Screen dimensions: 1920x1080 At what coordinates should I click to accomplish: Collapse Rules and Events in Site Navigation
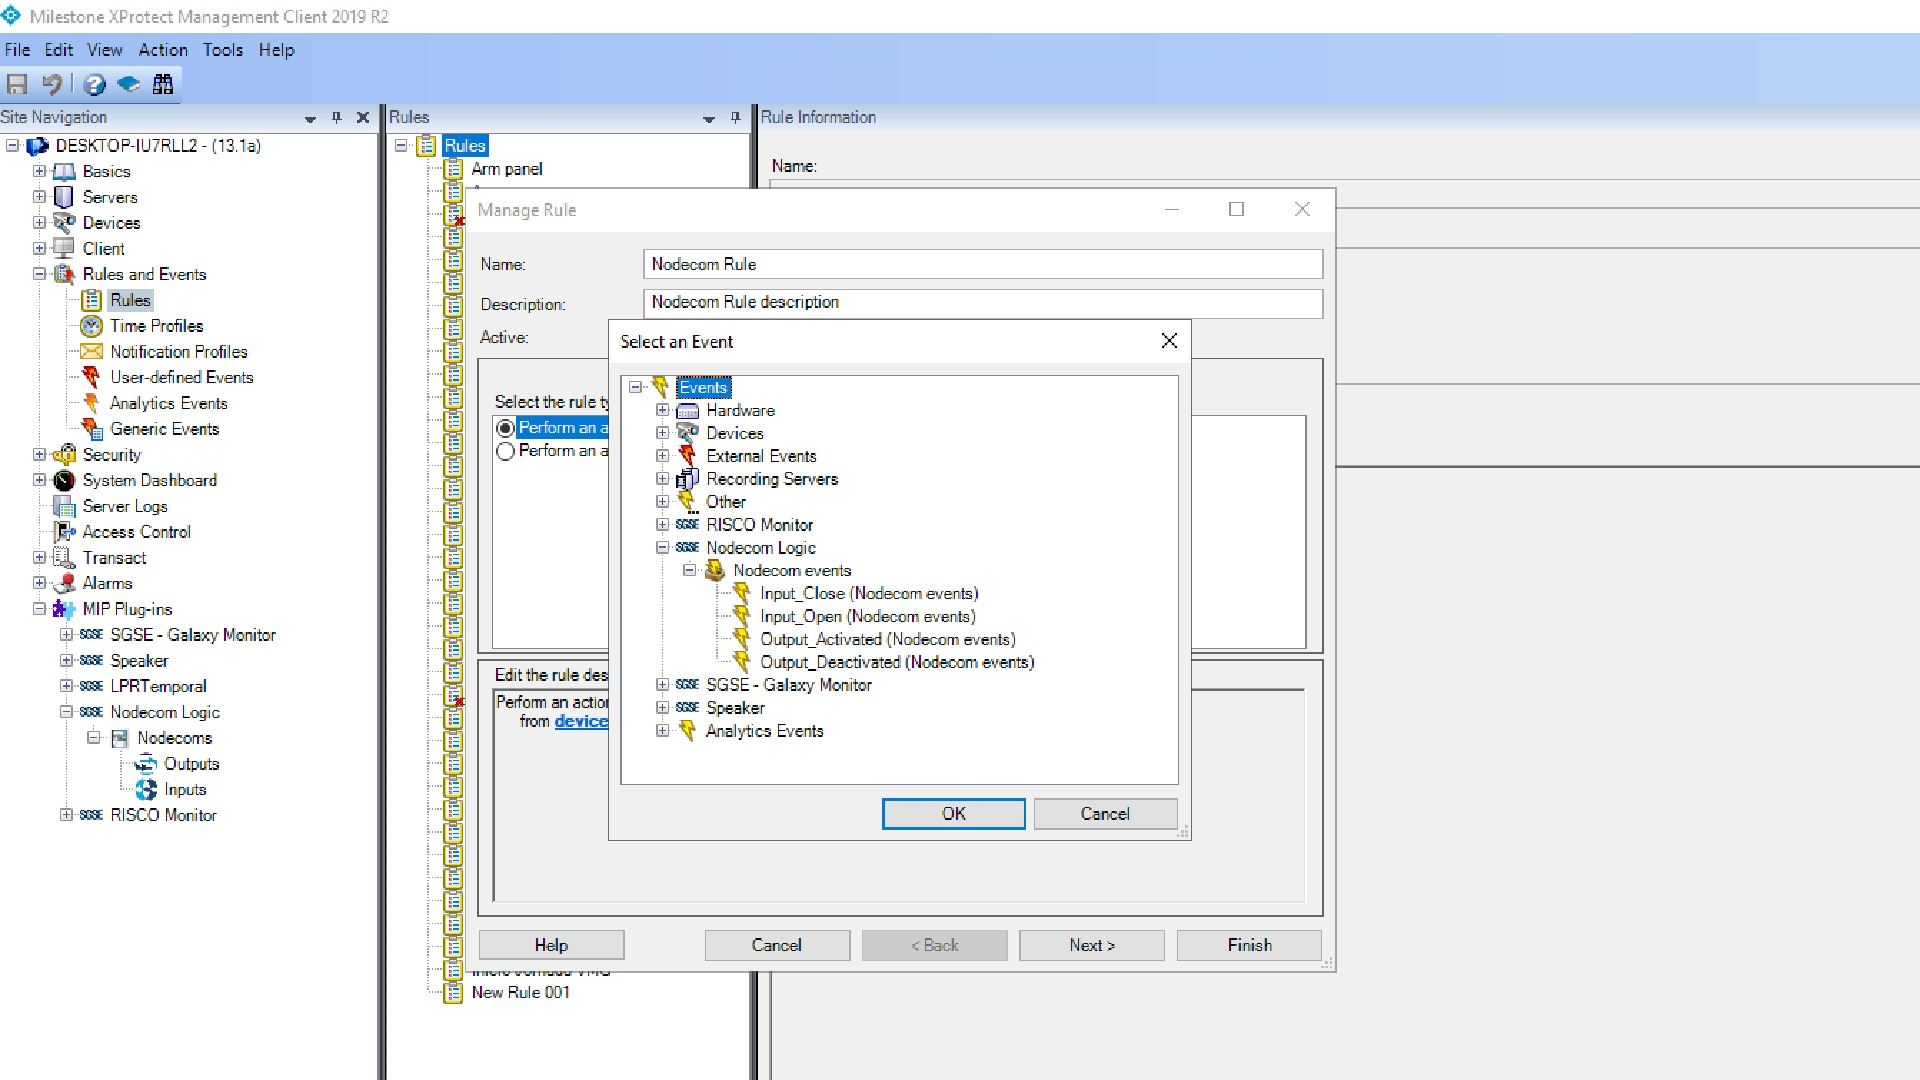point(39,274)
